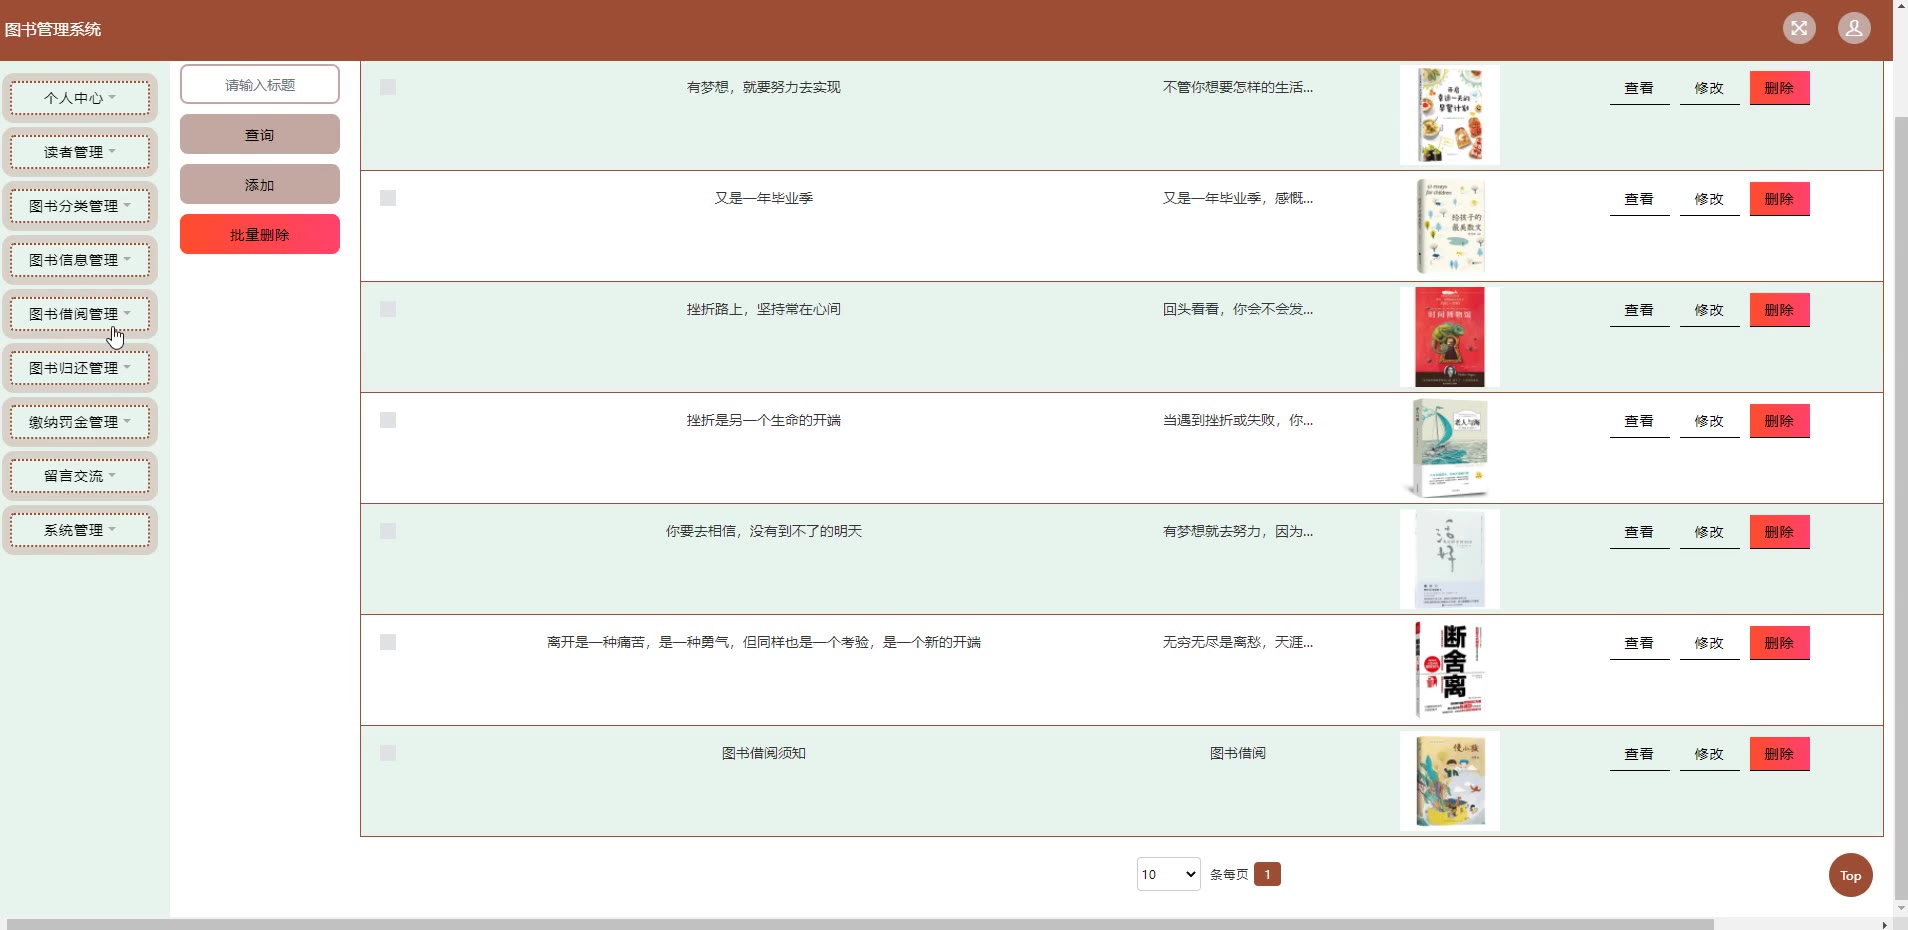Screen dimensions: 1908x930
Task: Open the 图书借阅管理 menu
Action: pyautogui.click(x=80, y=314)
